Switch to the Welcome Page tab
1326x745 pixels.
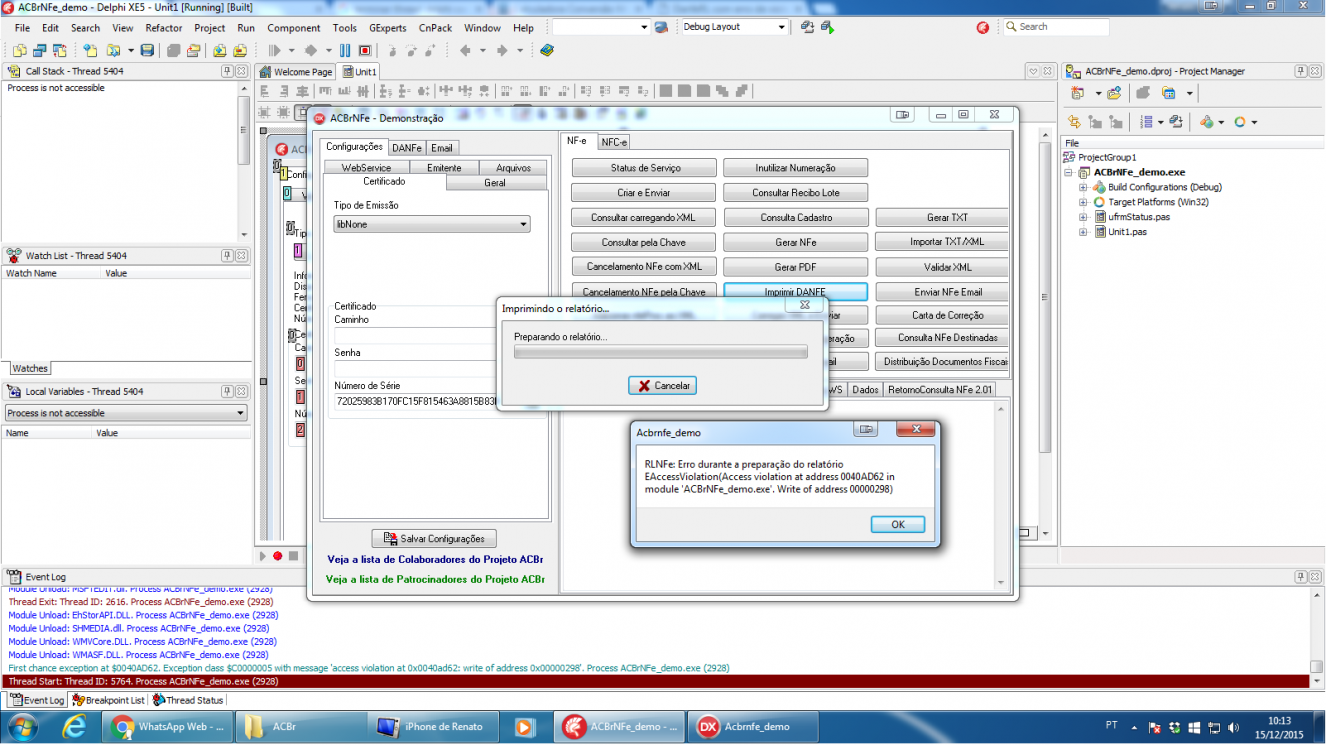click(296, 72)
